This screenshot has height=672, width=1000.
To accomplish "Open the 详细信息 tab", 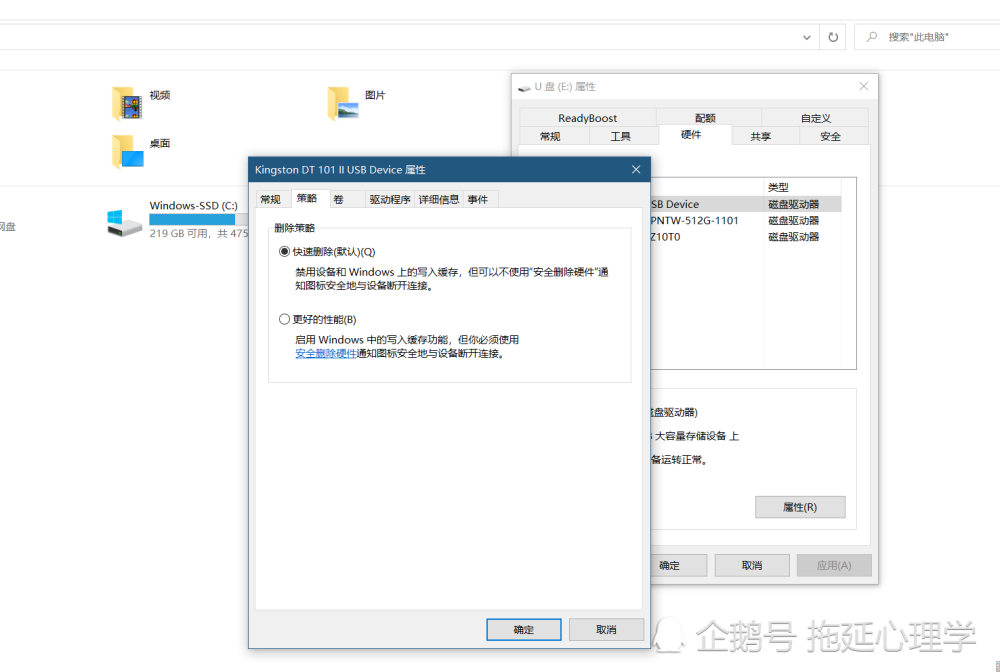I will (x=439, y=200).
